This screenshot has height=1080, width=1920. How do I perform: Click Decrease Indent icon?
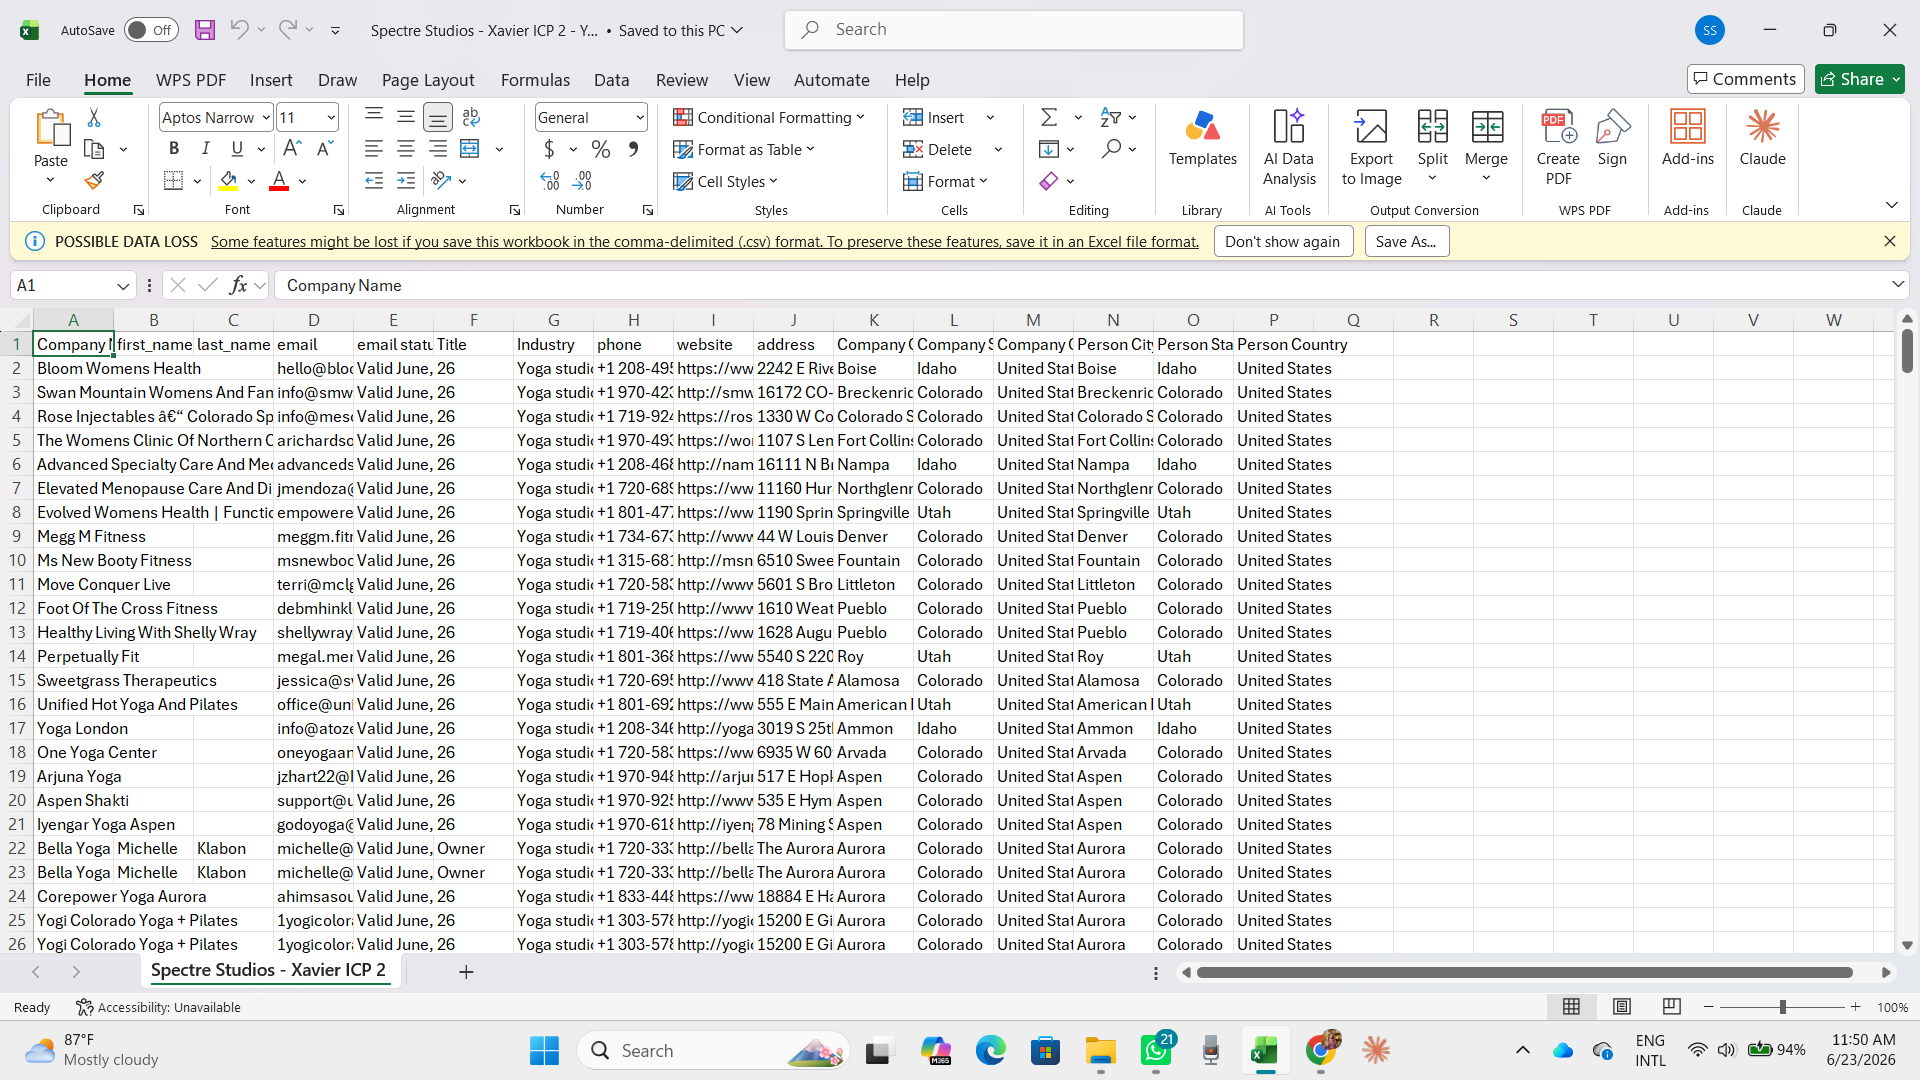click(374, 181)
